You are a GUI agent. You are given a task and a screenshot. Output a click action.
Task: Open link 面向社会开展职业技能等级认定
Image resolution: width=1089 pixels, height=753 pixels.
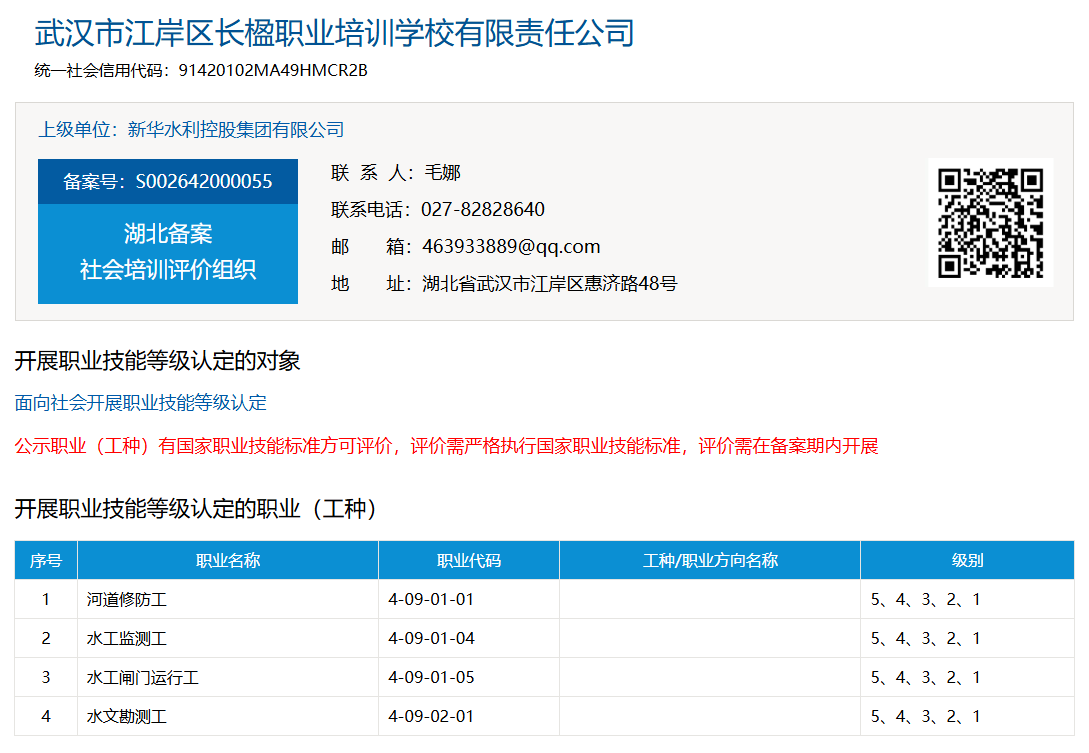pyautogui.click(x=141, y=403)
